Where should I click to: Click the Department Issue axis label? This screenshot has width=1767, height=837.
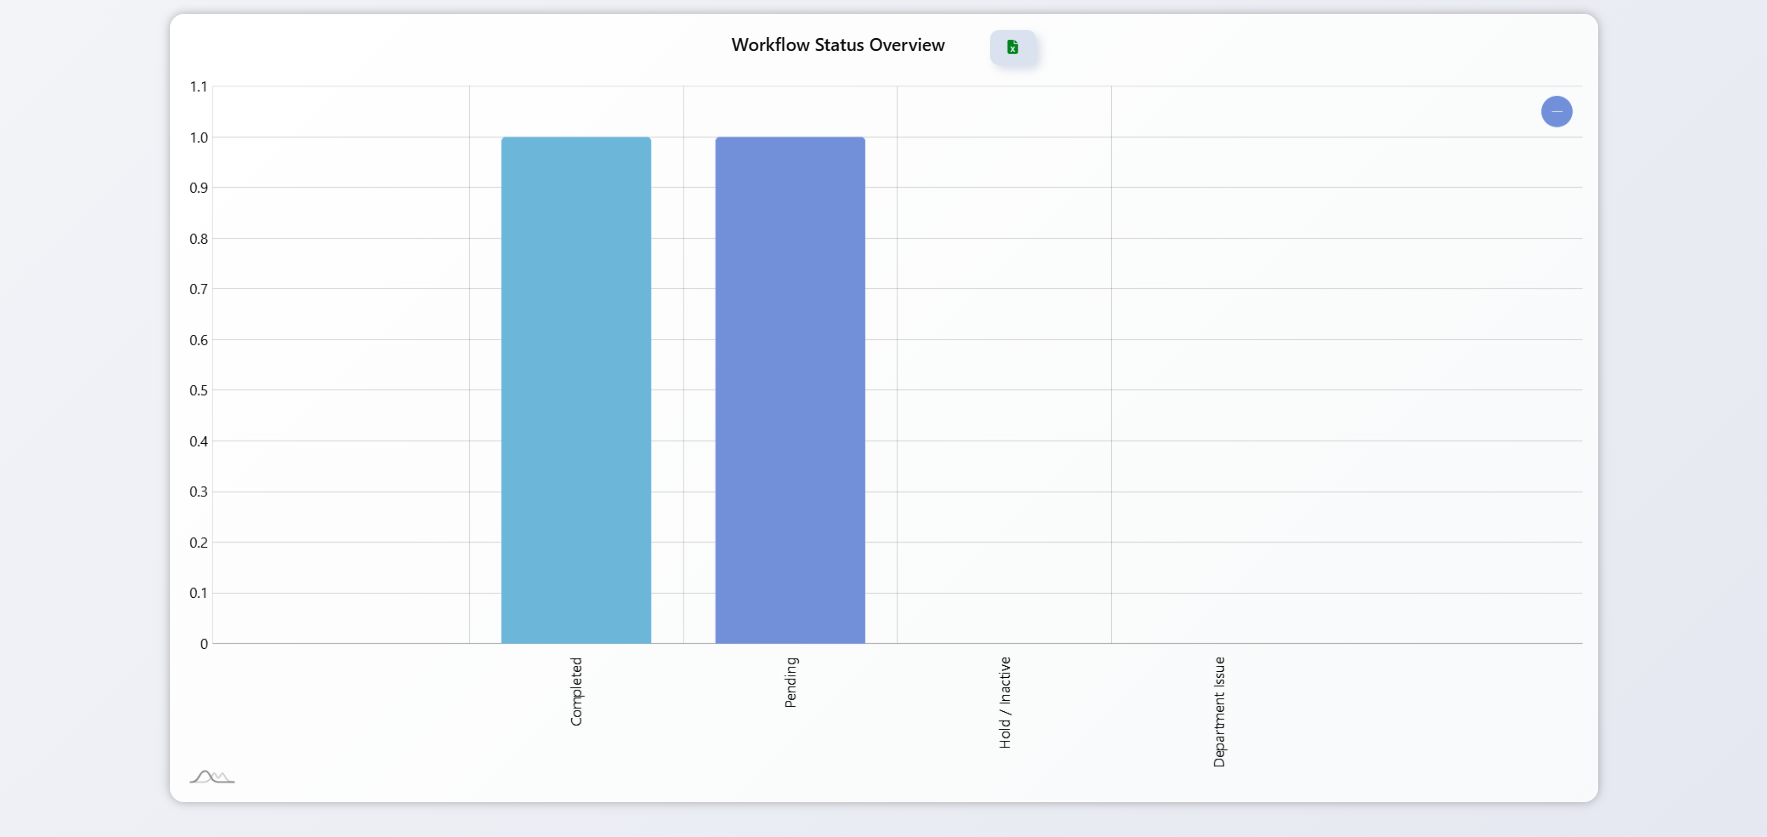point(1219,712)
